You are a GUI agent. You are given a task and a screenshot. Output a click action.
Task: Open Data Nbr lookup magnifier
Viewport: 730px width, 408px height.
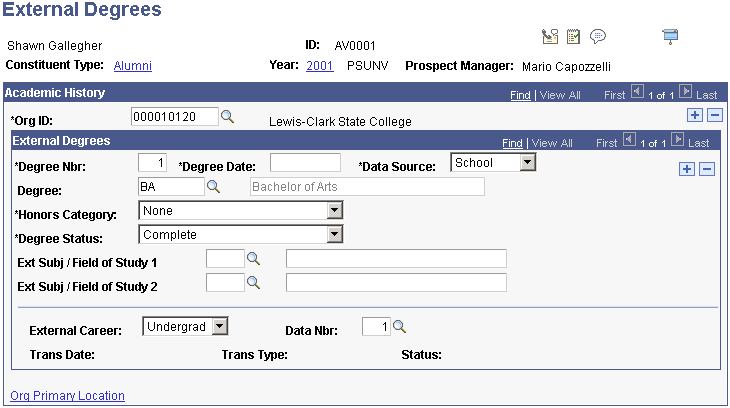(x=399, y=327)
